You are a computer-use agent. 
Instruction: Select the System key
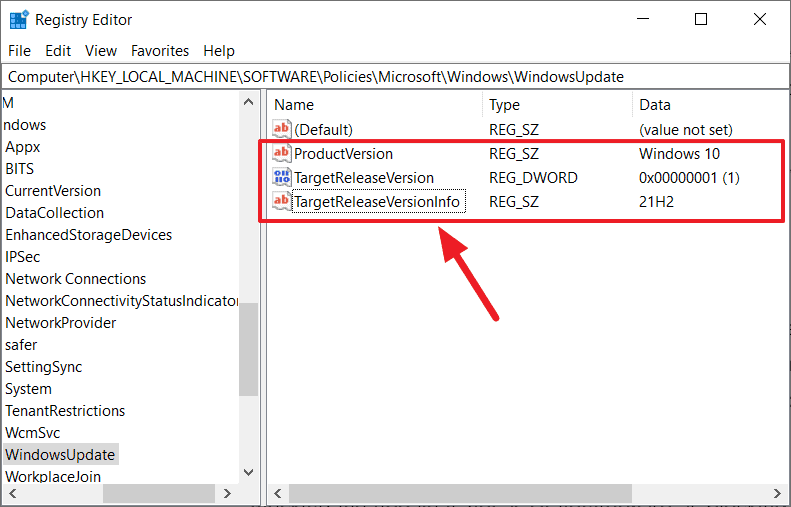(x=28, y=389)
